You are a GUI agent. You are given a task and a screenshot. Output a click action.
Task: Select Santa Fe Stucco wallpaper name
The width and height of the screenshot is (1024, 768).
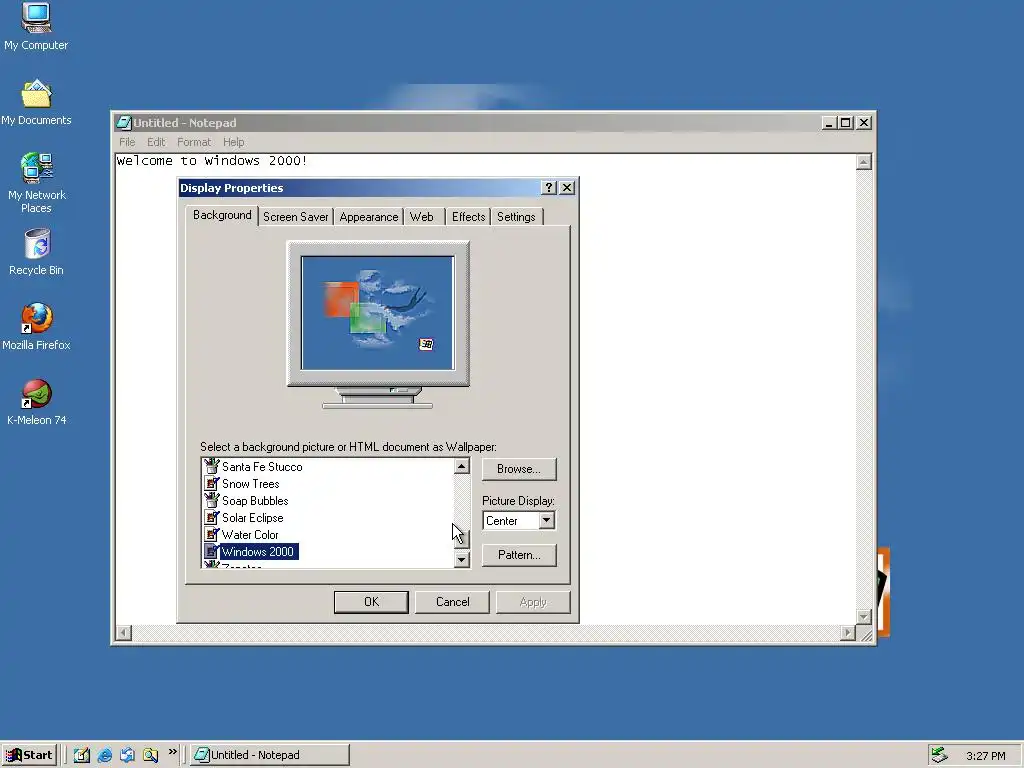(x=262, y=466)
